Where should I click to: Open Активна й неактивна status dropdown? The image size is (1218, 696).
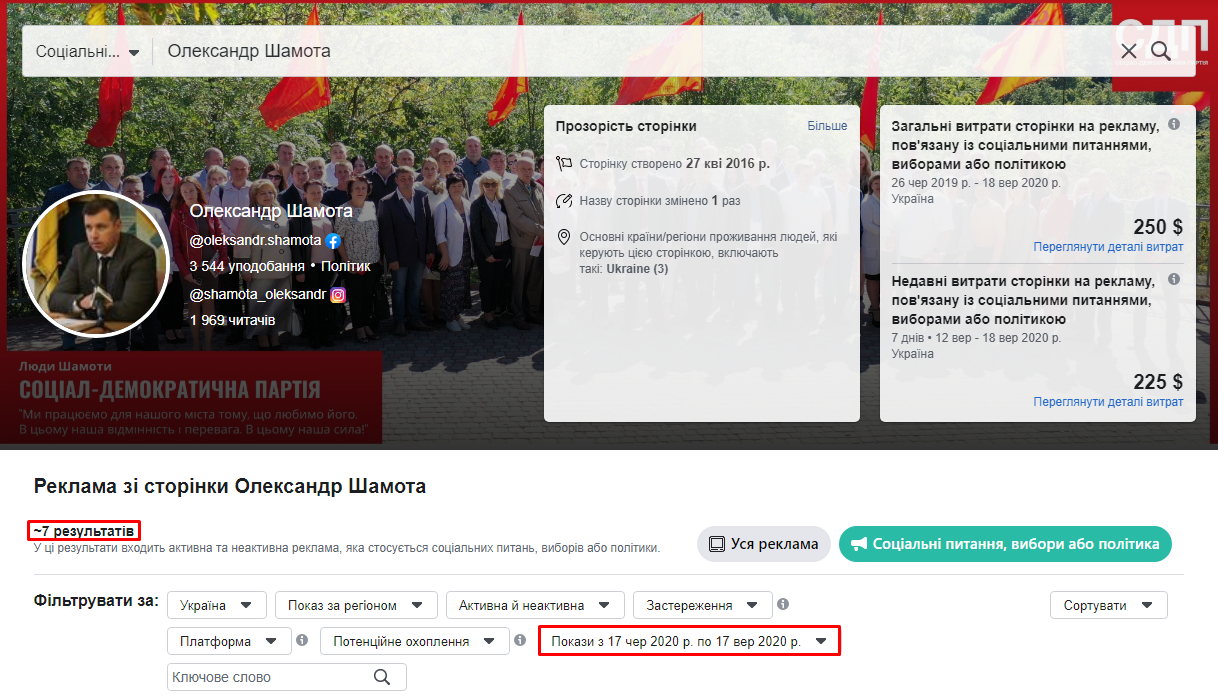pyautogui.click(x=535, y=605)
